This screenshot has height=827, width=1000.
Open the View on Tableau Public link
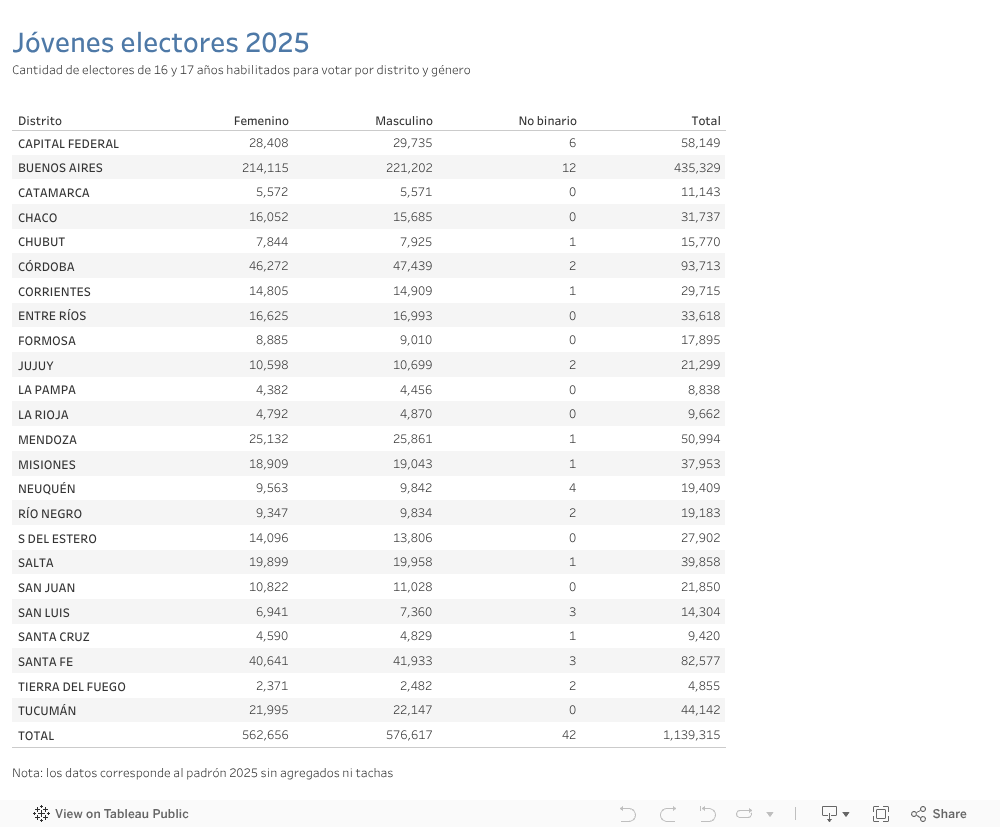pos(123,813)
